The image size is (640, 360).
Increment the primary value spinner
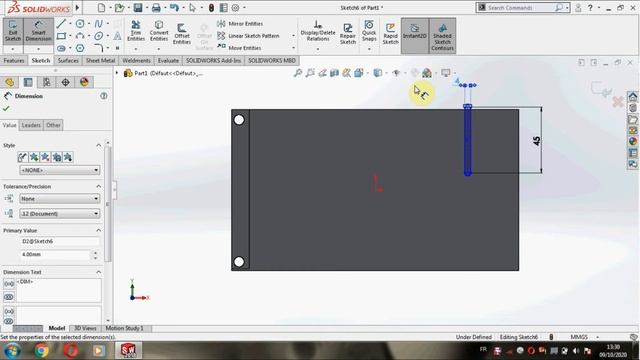point(95,253)
